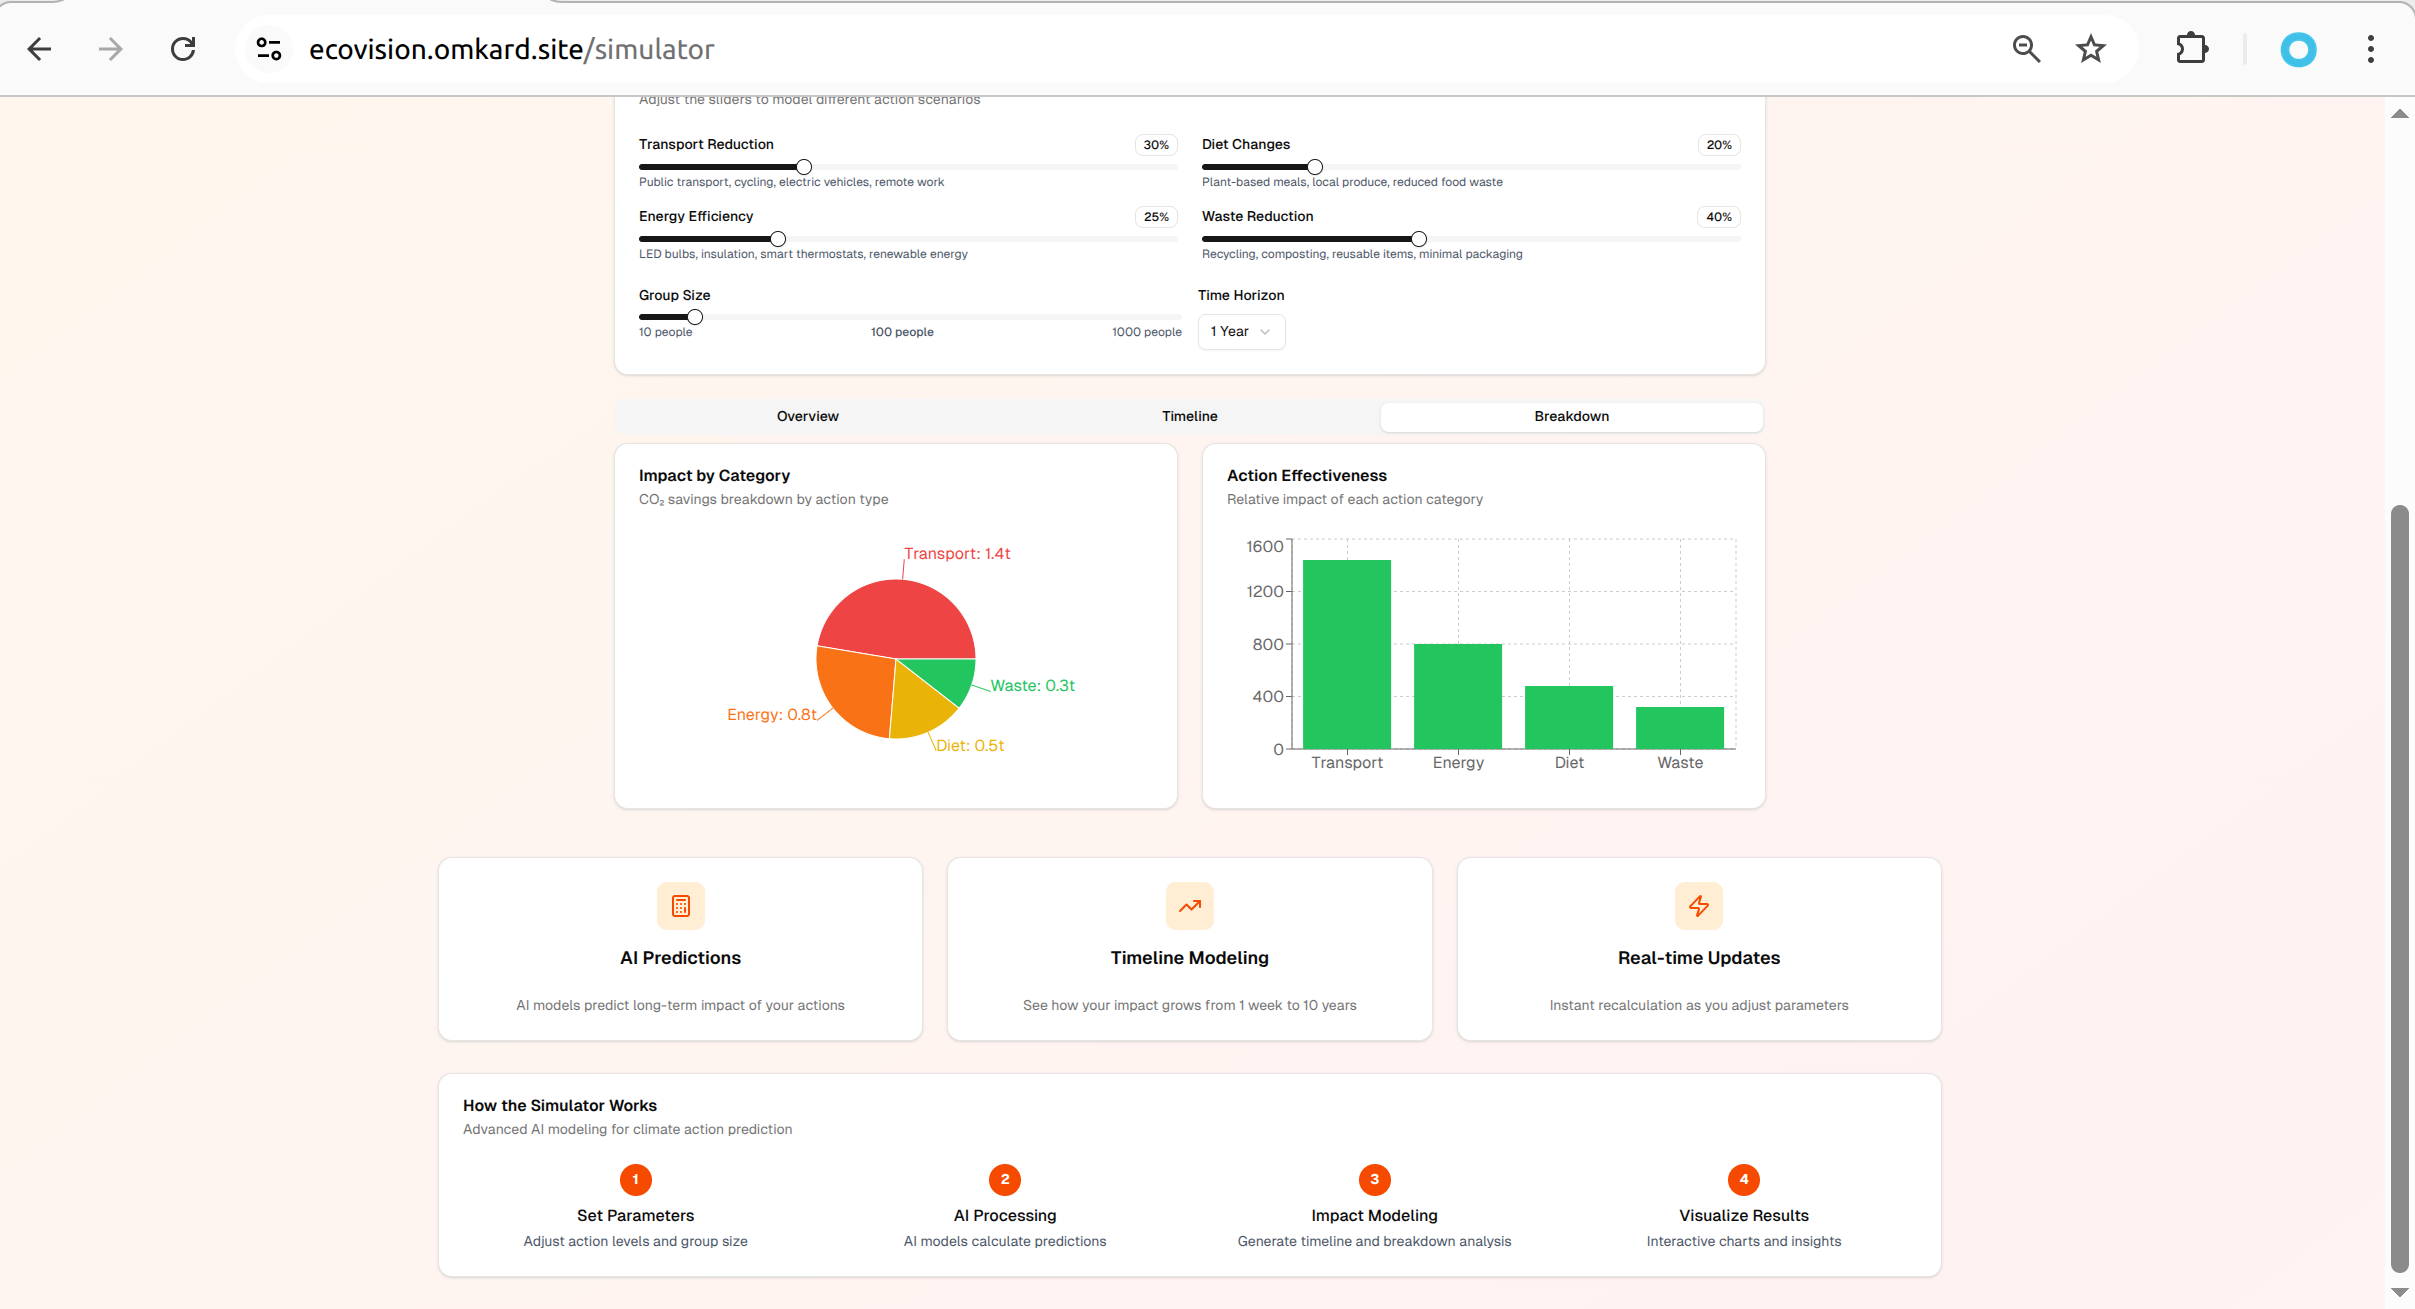This screenshot has height=1309, width=2415.
Task: Click the Transport bar in effectiveness chart
Action: 1346,654
